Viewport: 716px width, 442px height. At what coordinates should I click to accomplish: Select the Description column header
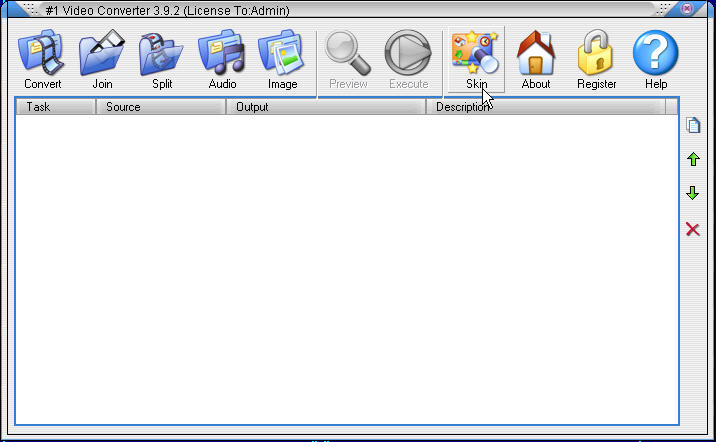click(550, 106)
